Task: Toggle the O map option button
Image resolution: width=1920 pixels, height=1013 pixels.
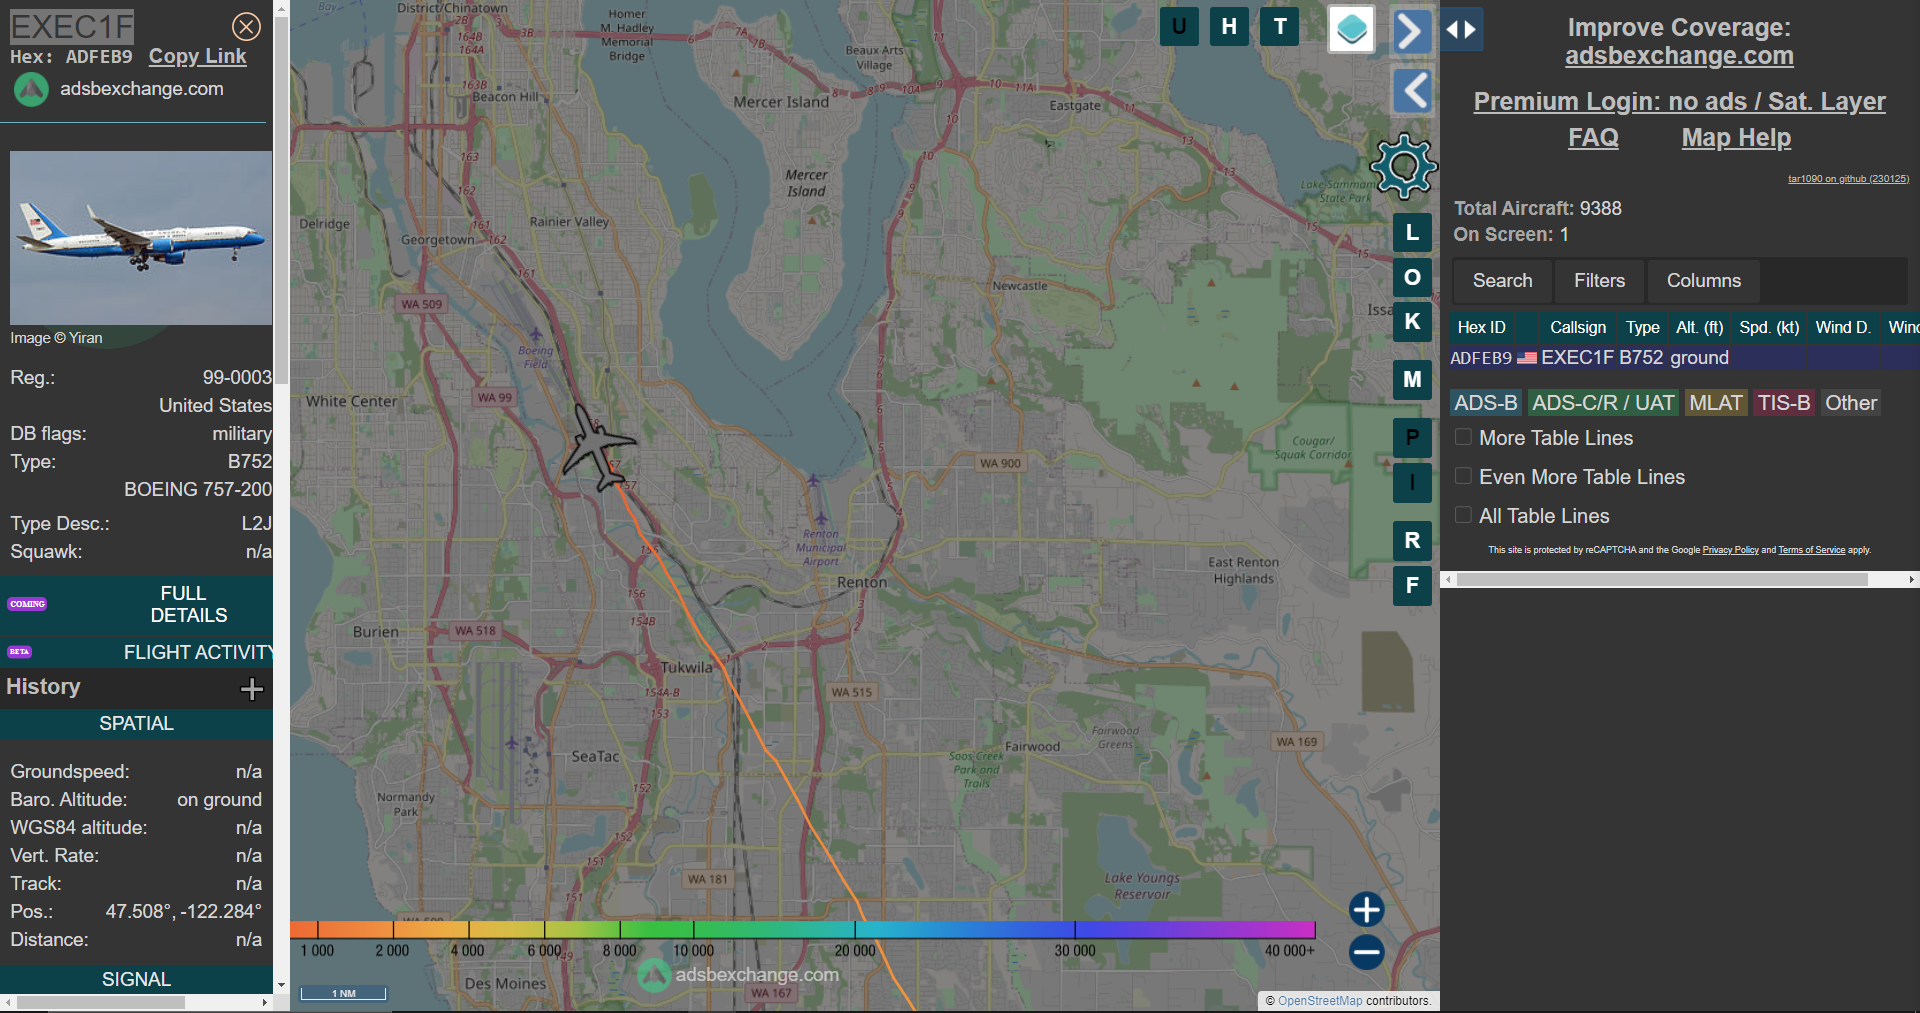Action: (1412, 277)
